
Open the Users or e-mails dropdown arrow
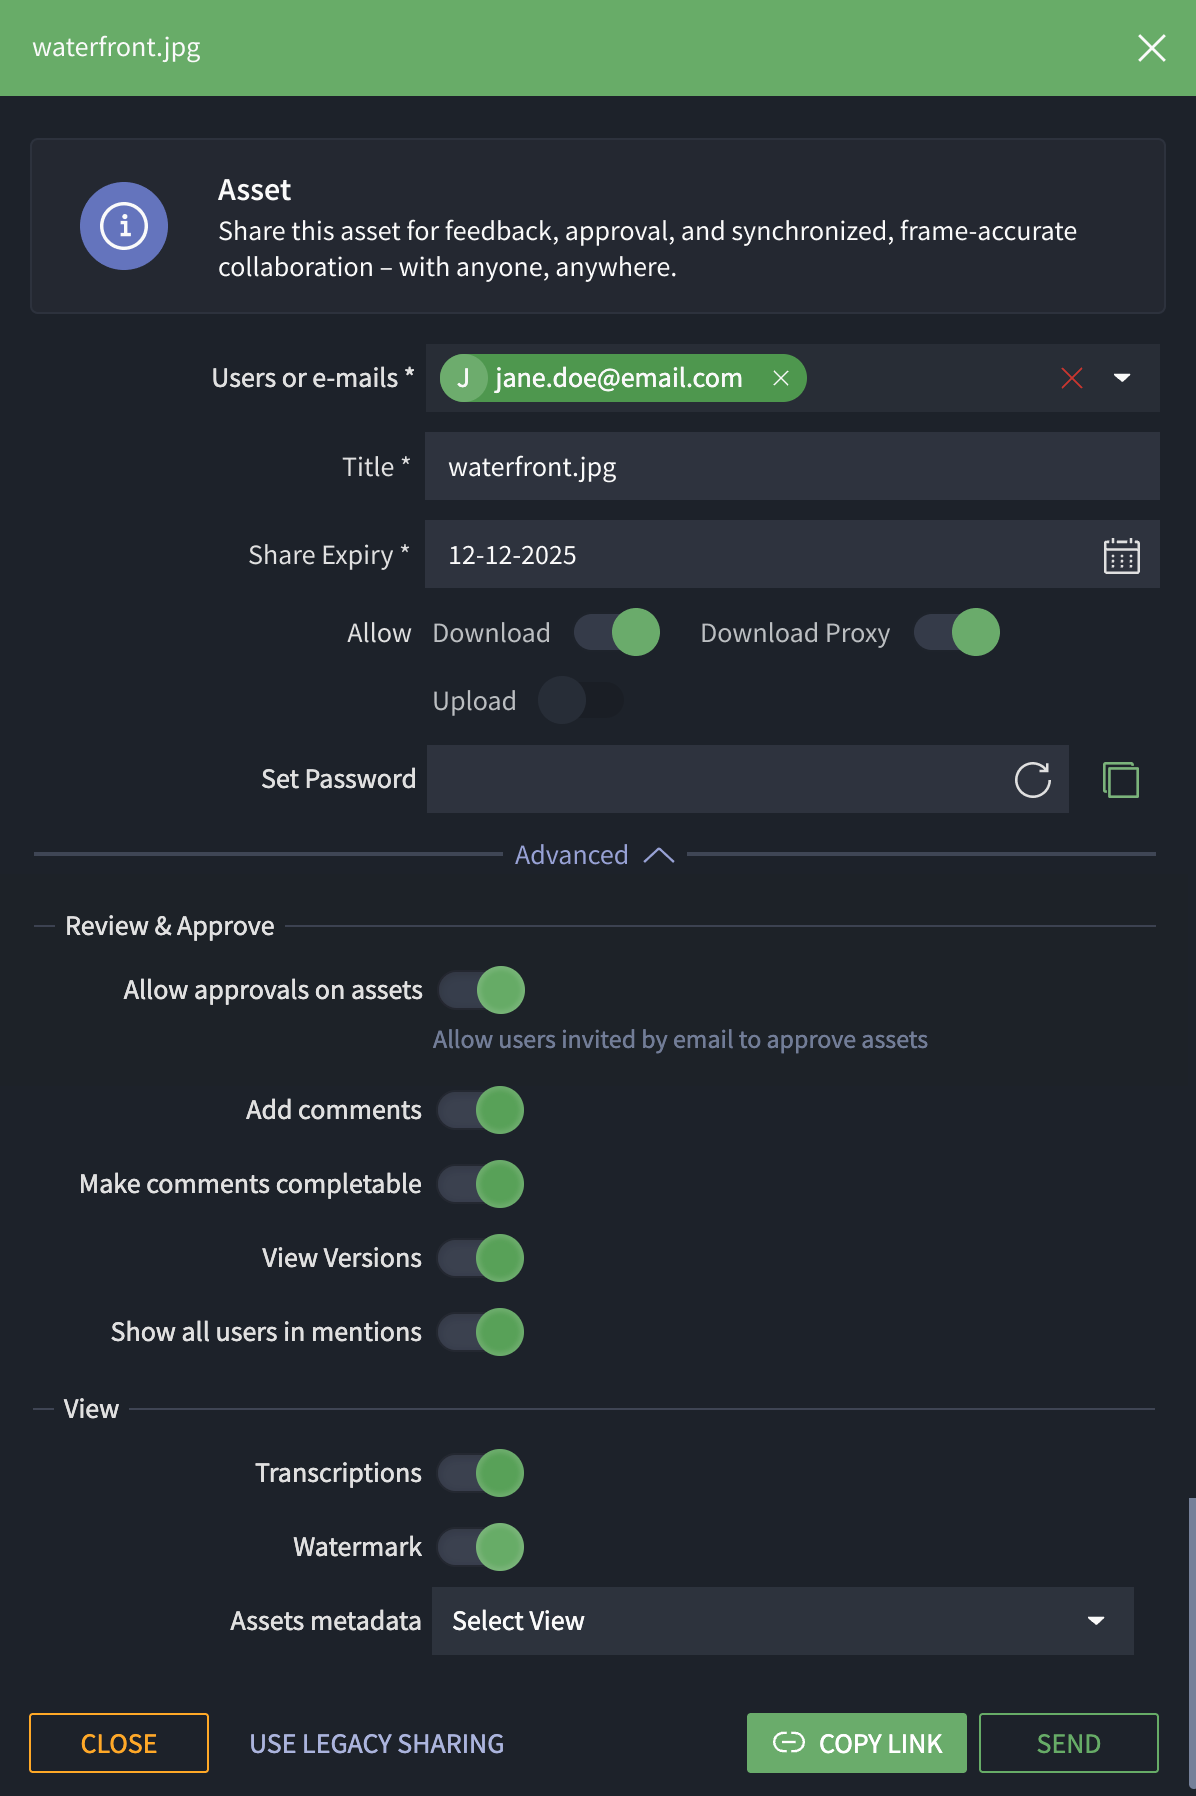click(x=1122, y=378)
